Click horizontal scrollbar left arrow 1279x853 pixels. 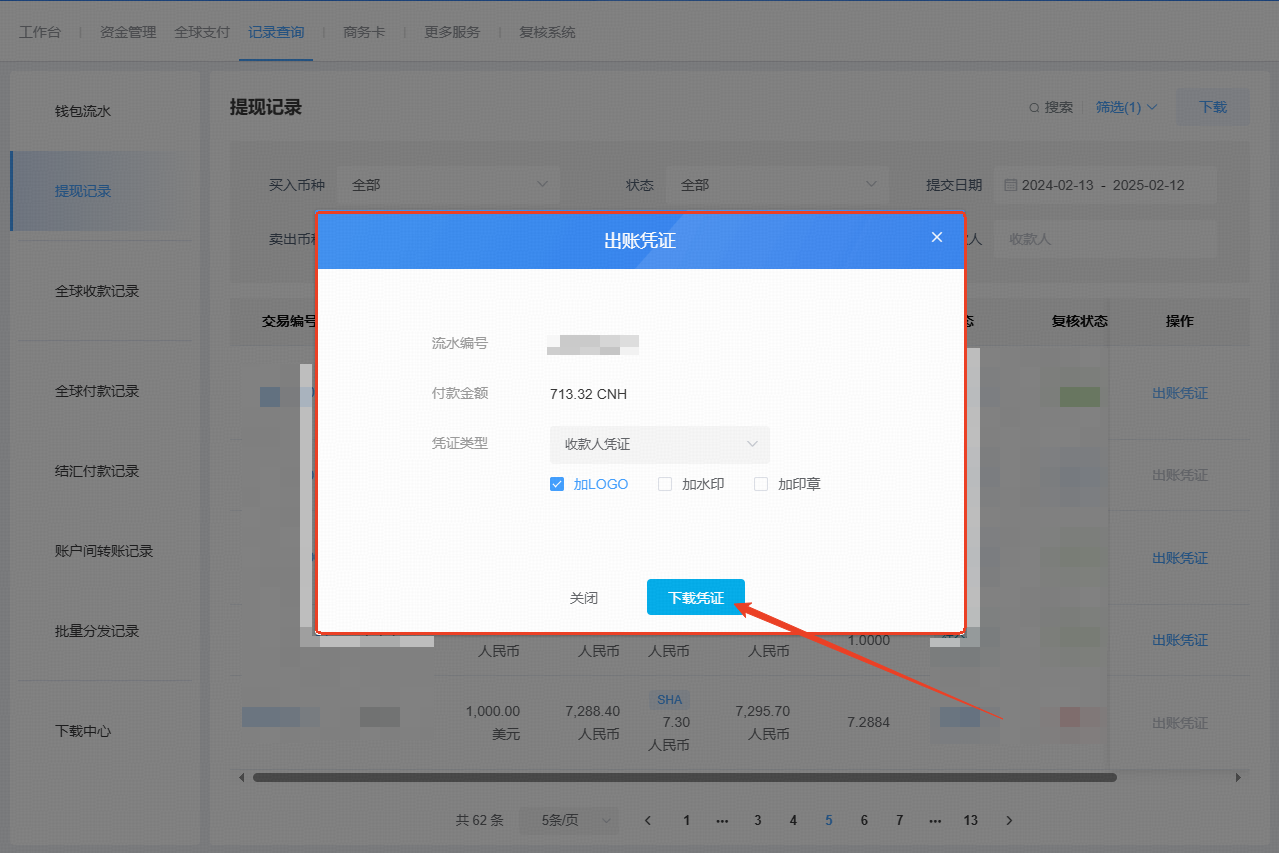pos(240,777)
